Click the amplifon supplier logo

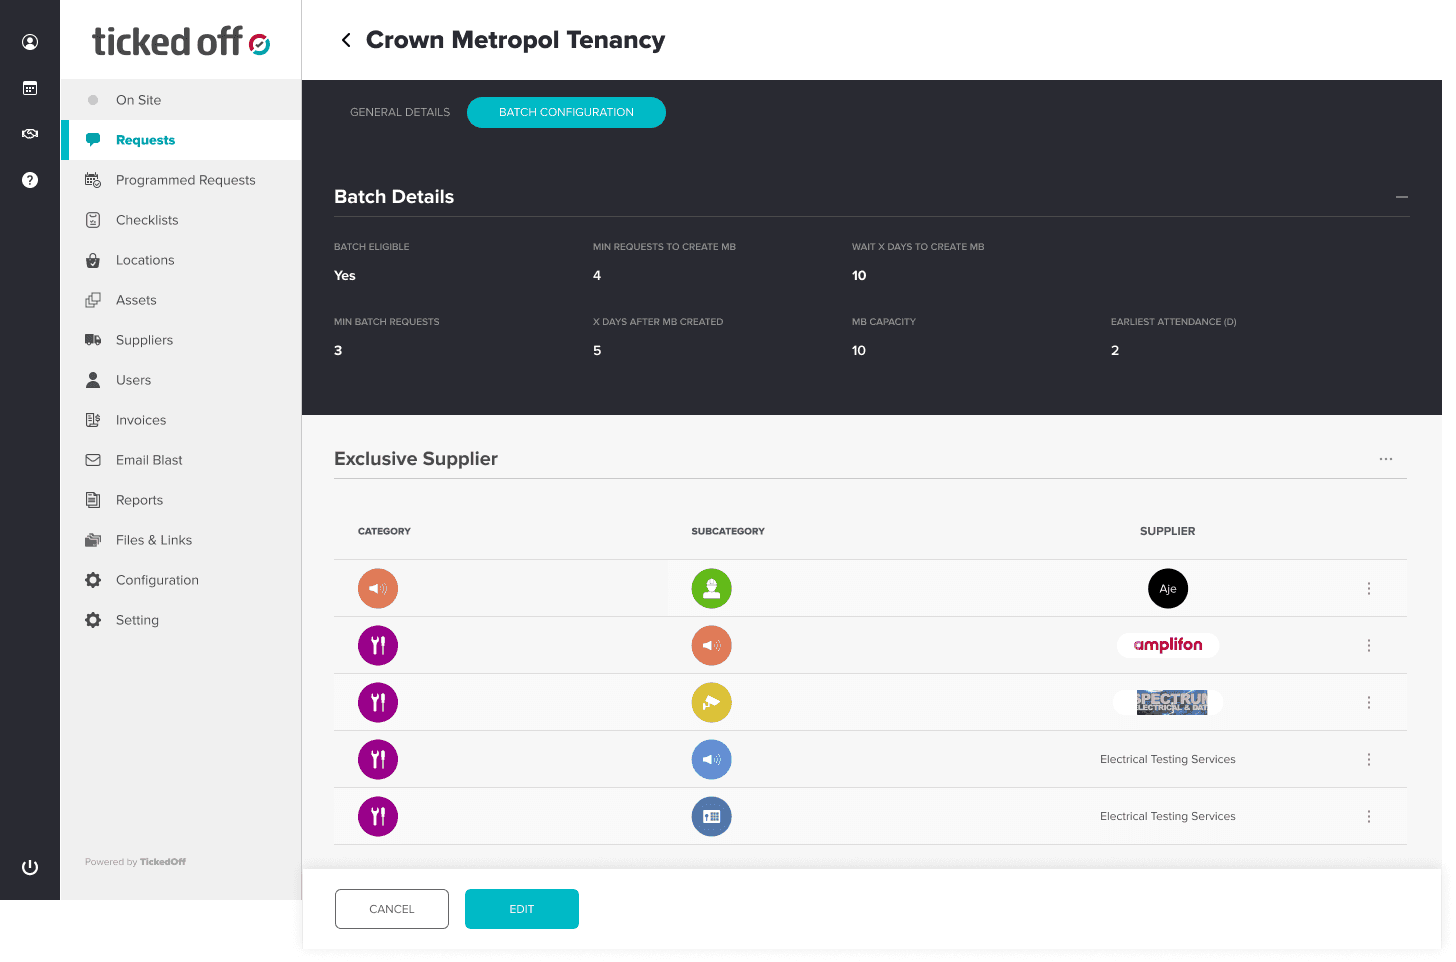1168,645
